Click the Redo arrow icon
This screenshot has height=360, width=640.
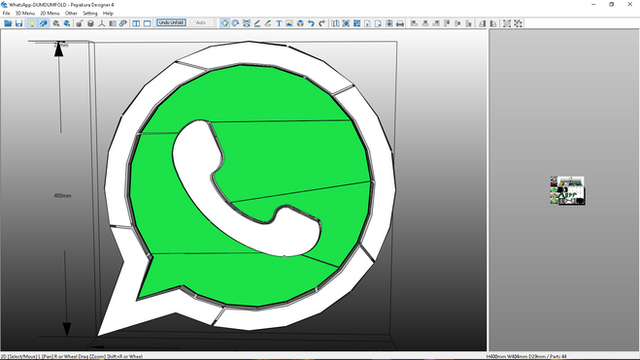point(322,23)
